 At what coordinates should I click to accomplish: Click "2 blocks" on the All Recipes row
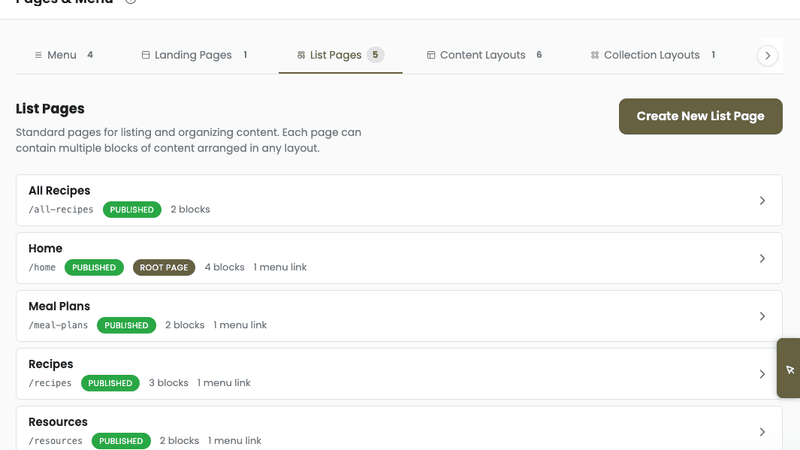tap(190, 209)
